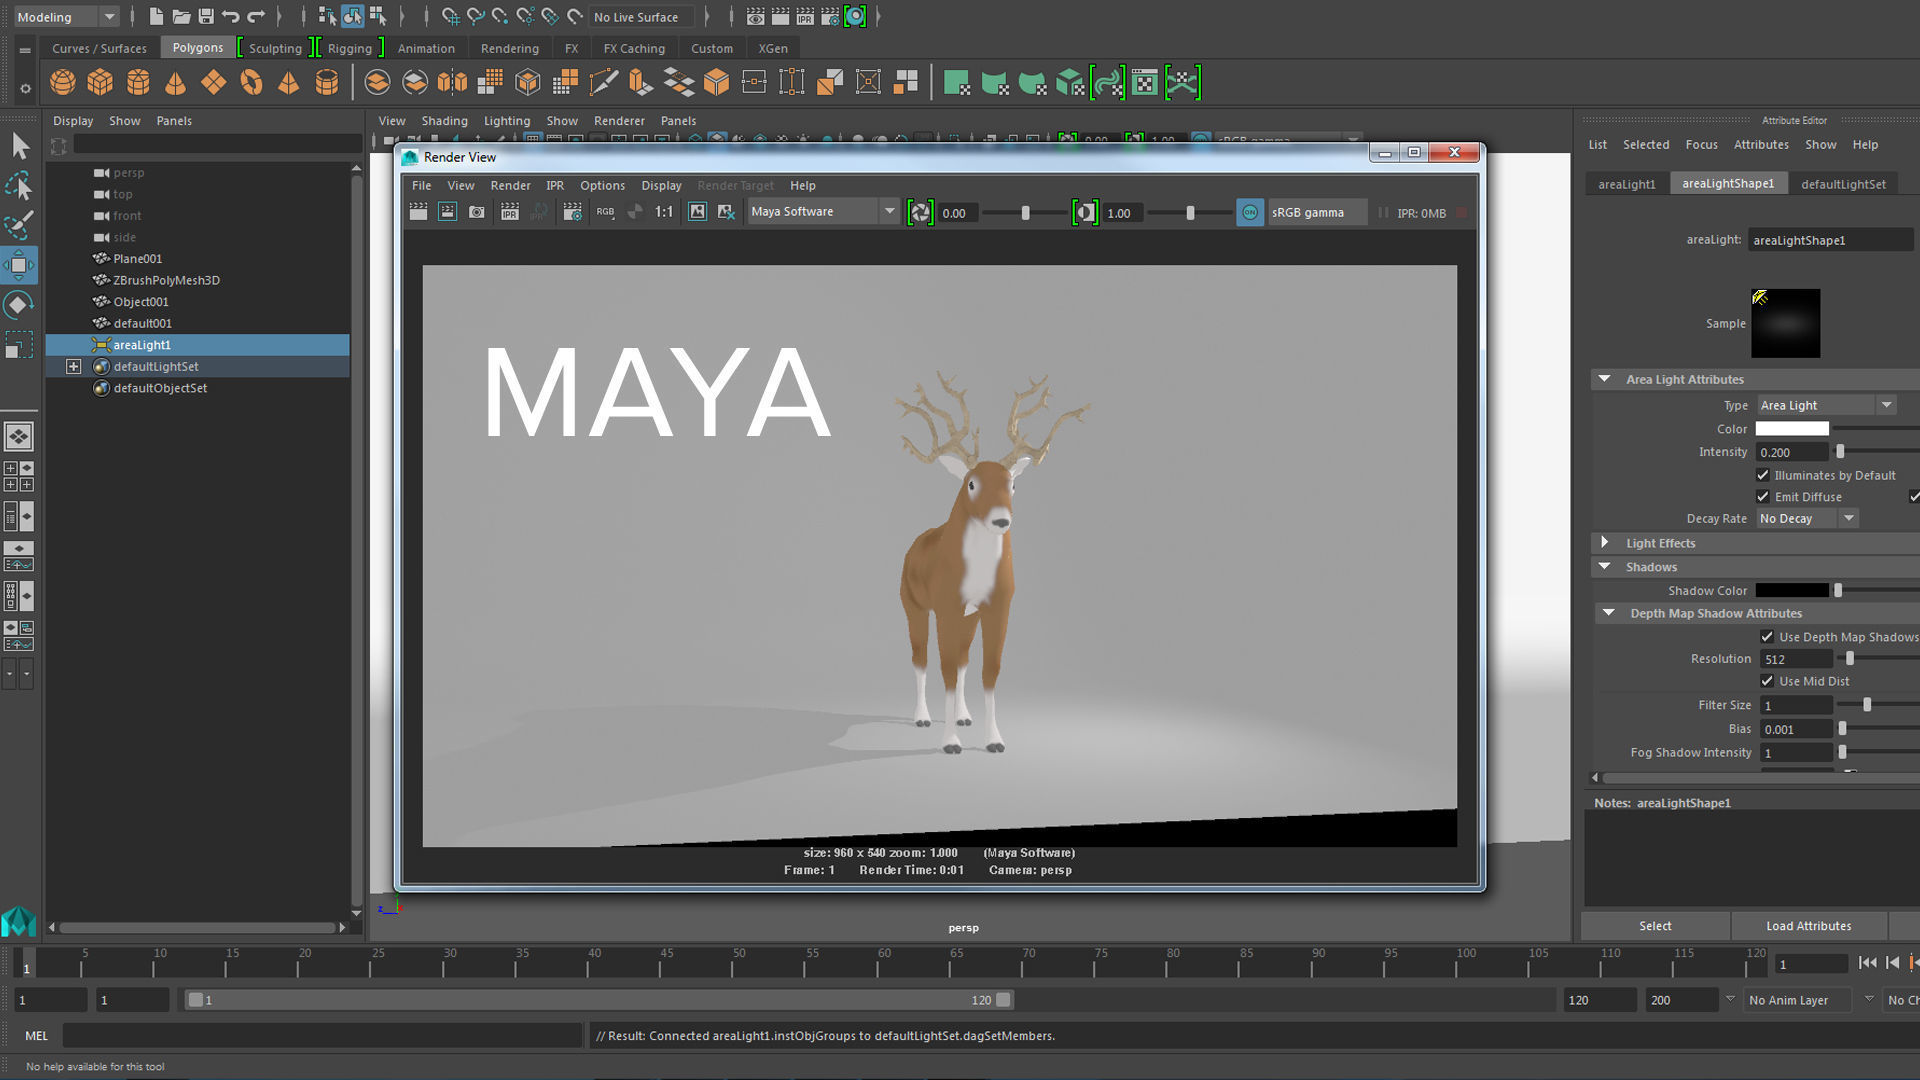
Task: Click the Select tool arrow icon
Action: point(20,147)
